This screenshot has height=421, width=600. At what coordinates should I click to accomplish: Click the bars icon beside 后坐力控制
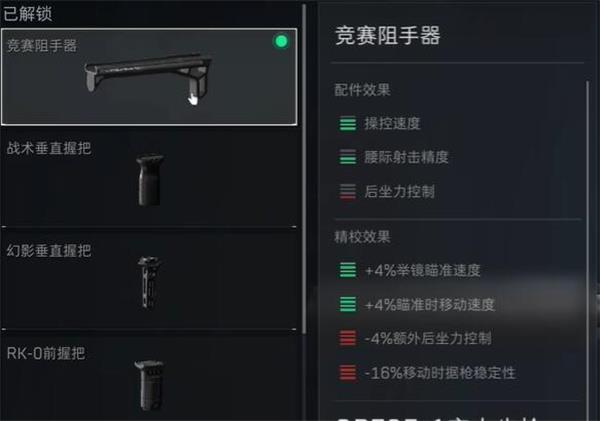point(347,191)
